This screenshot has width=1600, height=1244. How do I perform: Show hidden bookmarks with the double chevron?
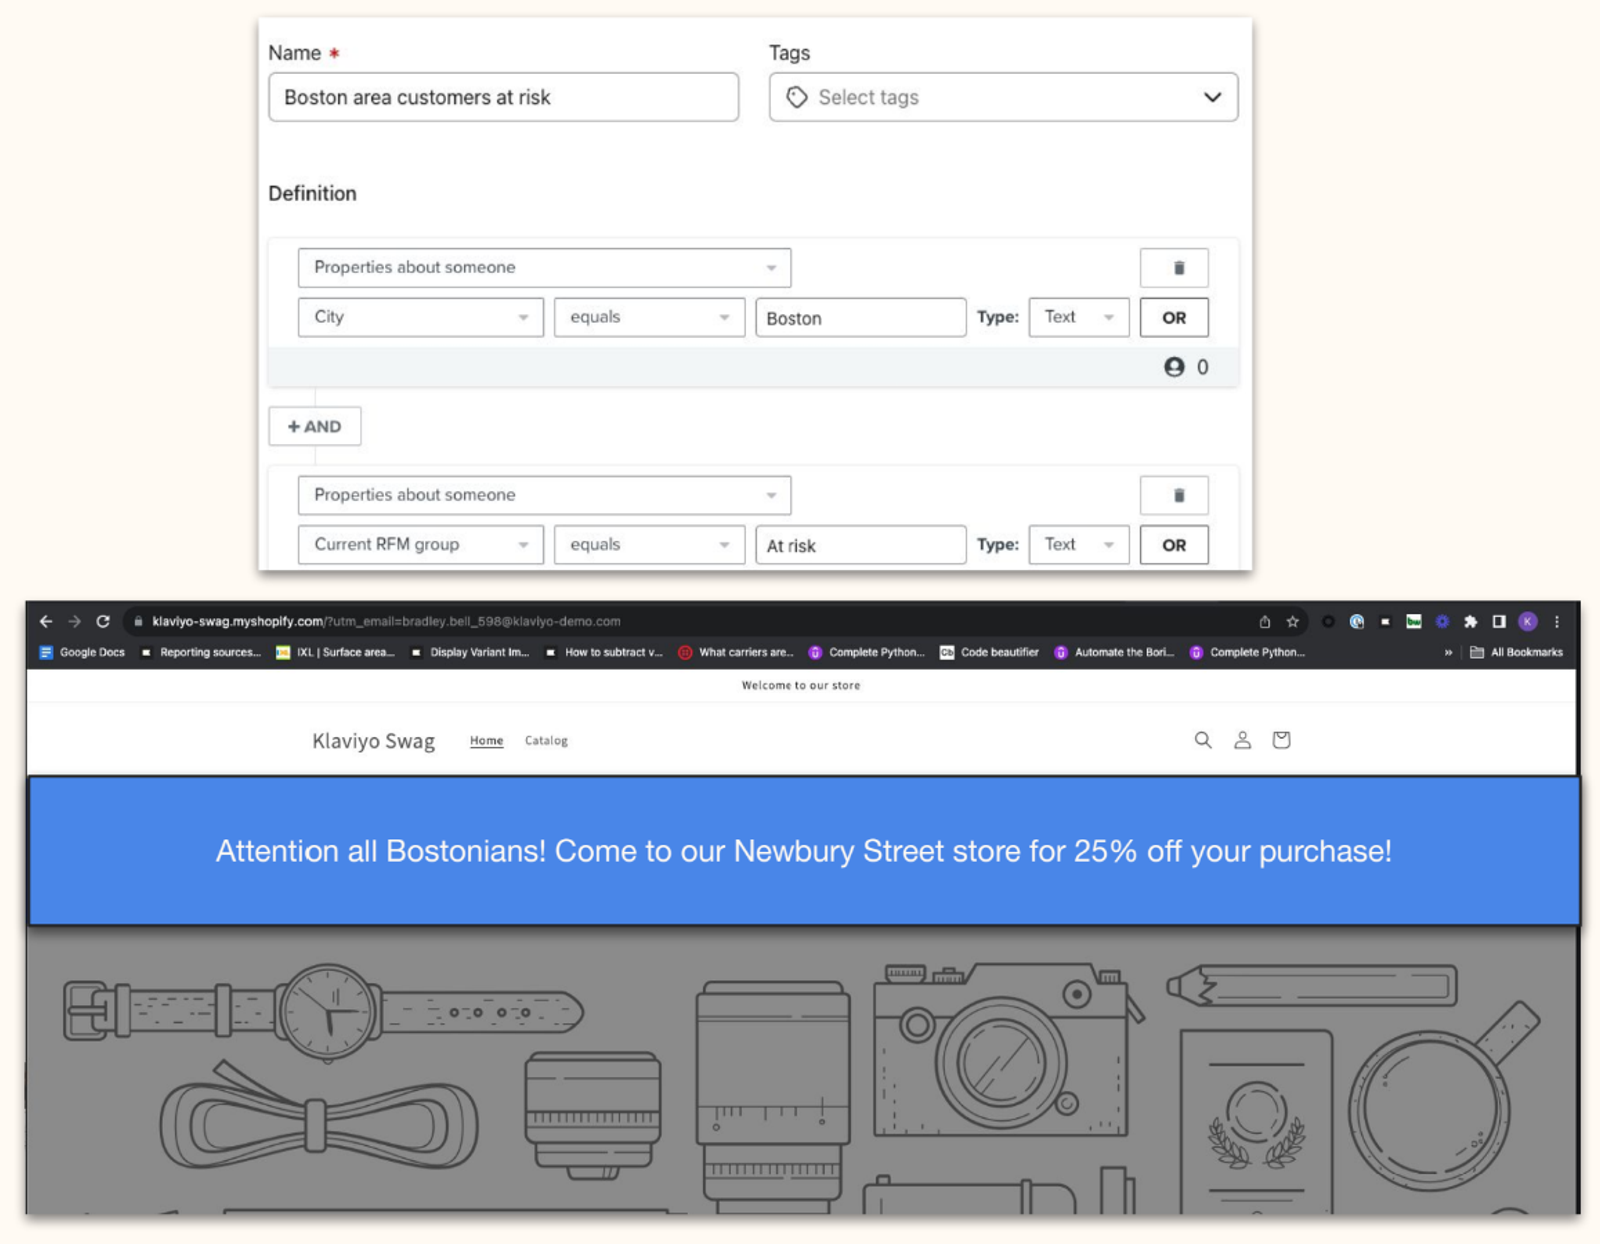(1448, 652)
